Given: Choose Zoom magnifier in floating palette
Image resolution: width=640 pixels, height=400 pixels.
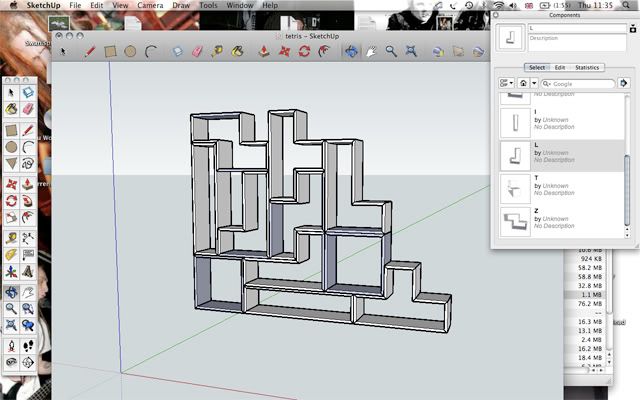Looking at the screenshot, I should [x=11, y=309].
